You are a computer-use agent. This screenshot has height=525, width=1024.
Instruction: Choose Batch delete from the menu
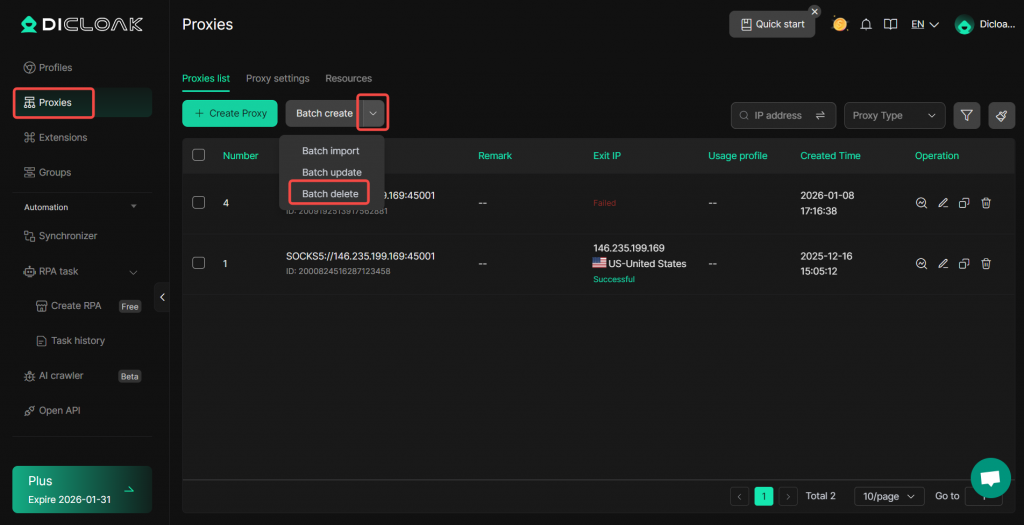(330, 193)
